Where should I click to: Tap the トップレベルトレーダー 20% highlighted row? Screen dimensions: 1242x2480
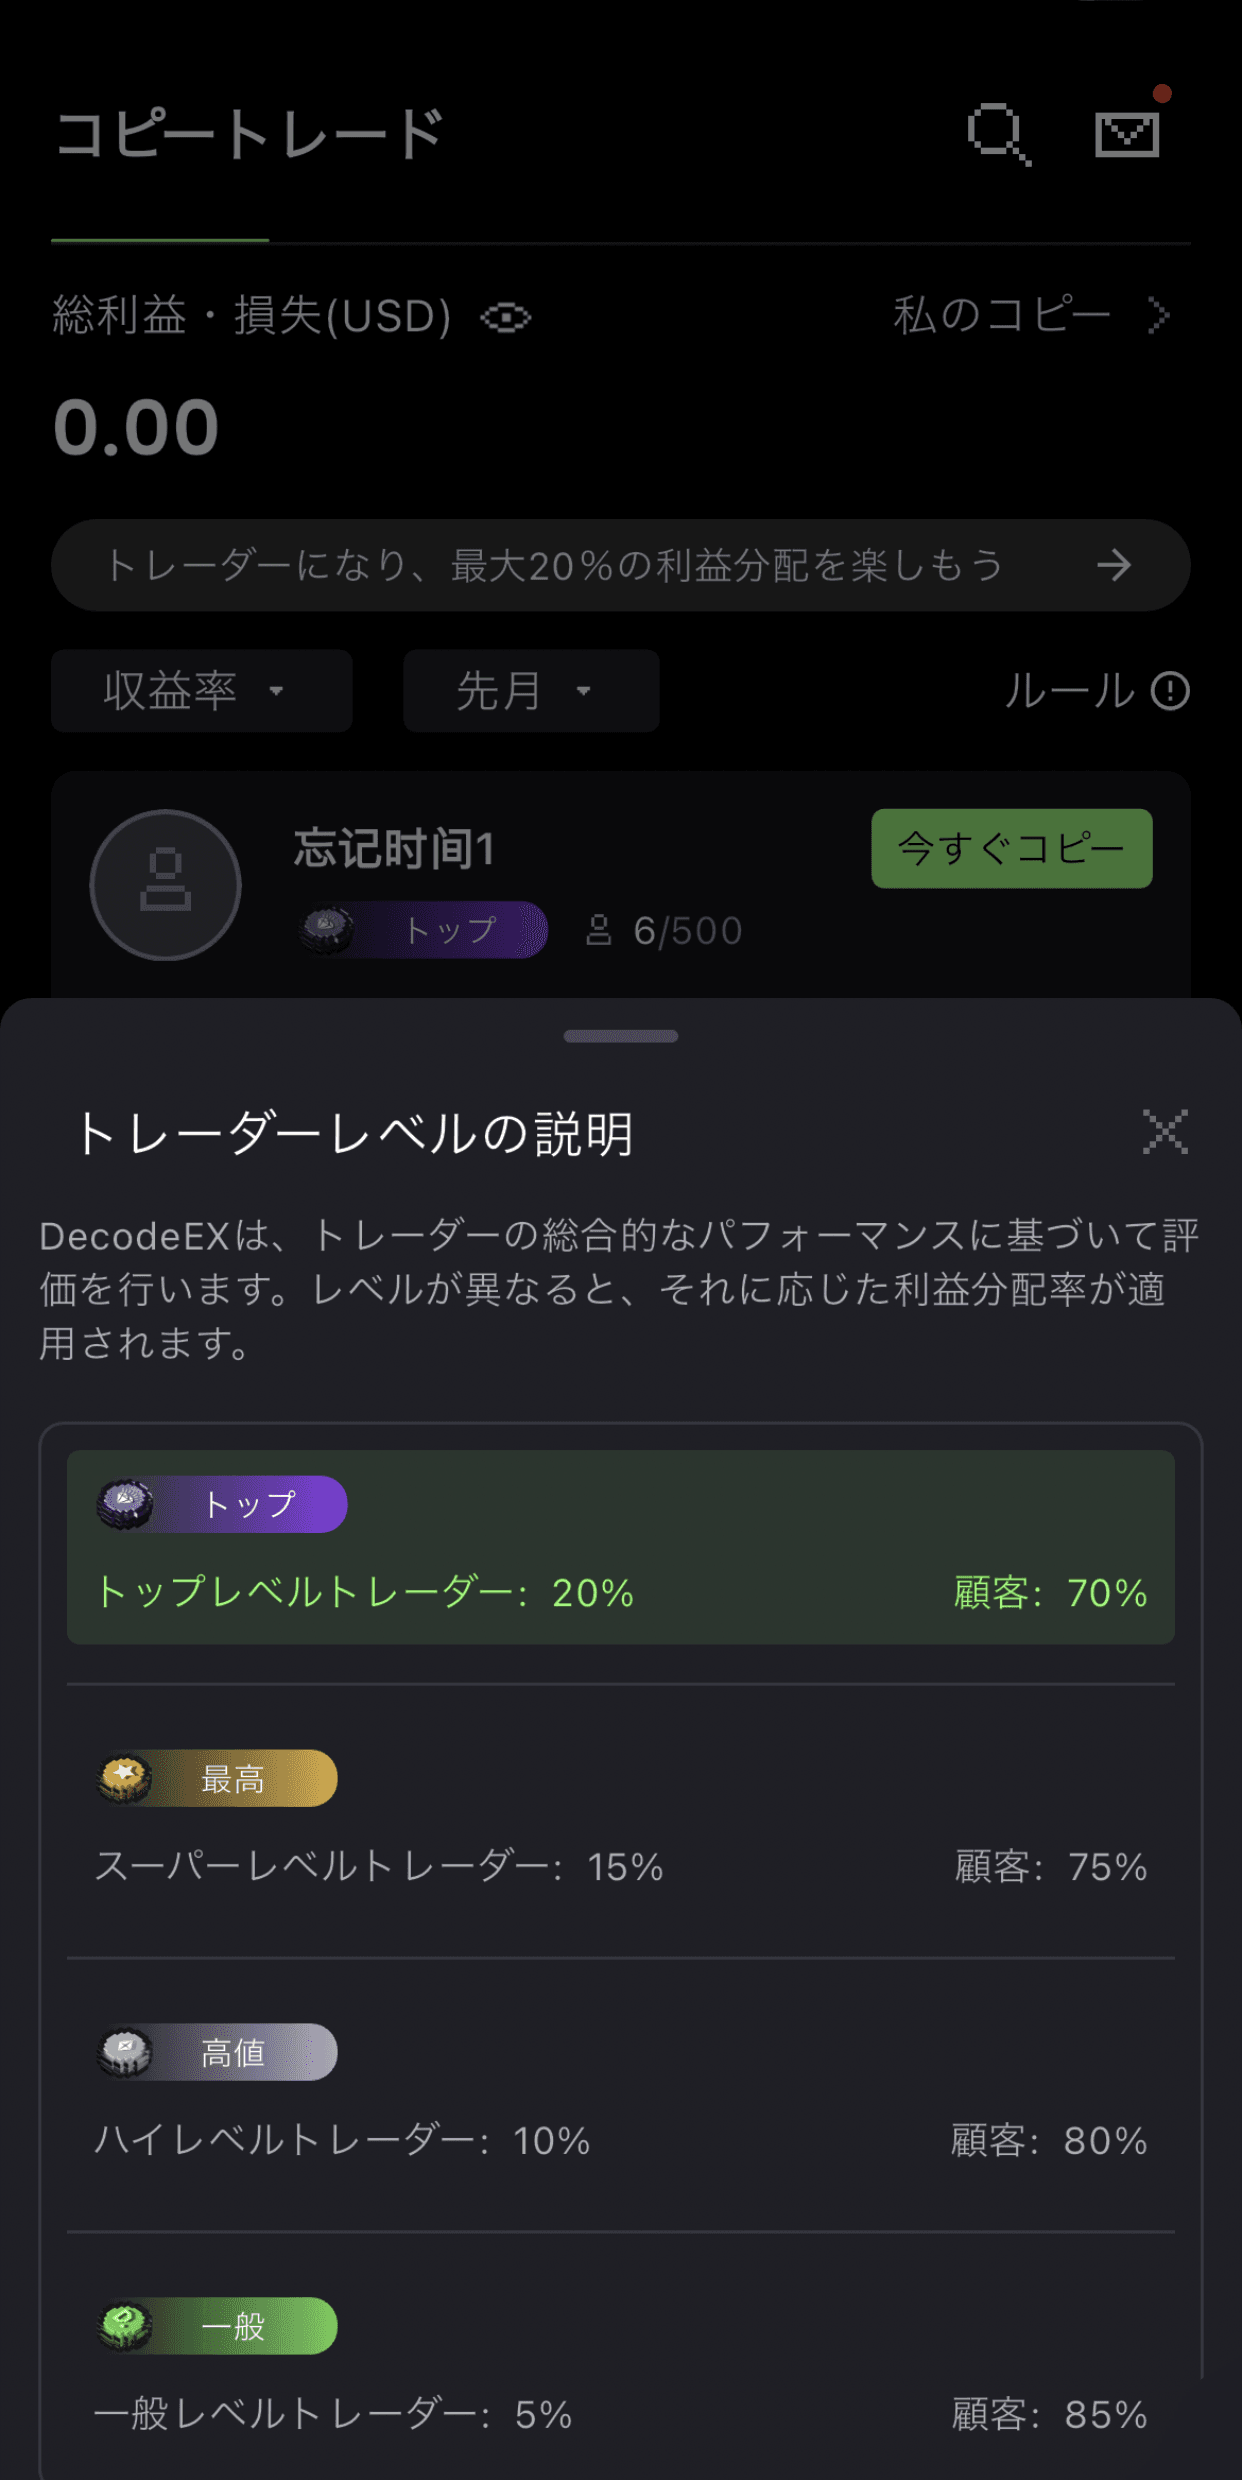coord(621,1547)
